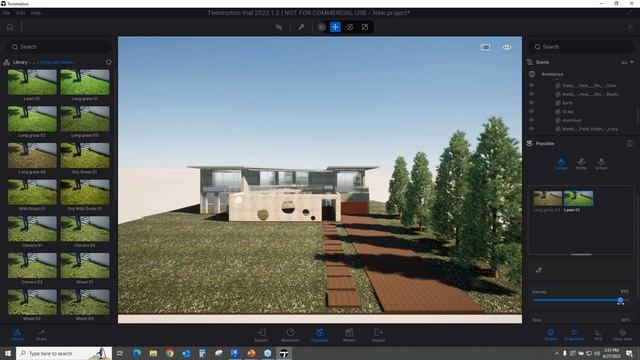The image size is (640, 360).
Task: Open the Library tab in bottom bar
Action: 17,335
